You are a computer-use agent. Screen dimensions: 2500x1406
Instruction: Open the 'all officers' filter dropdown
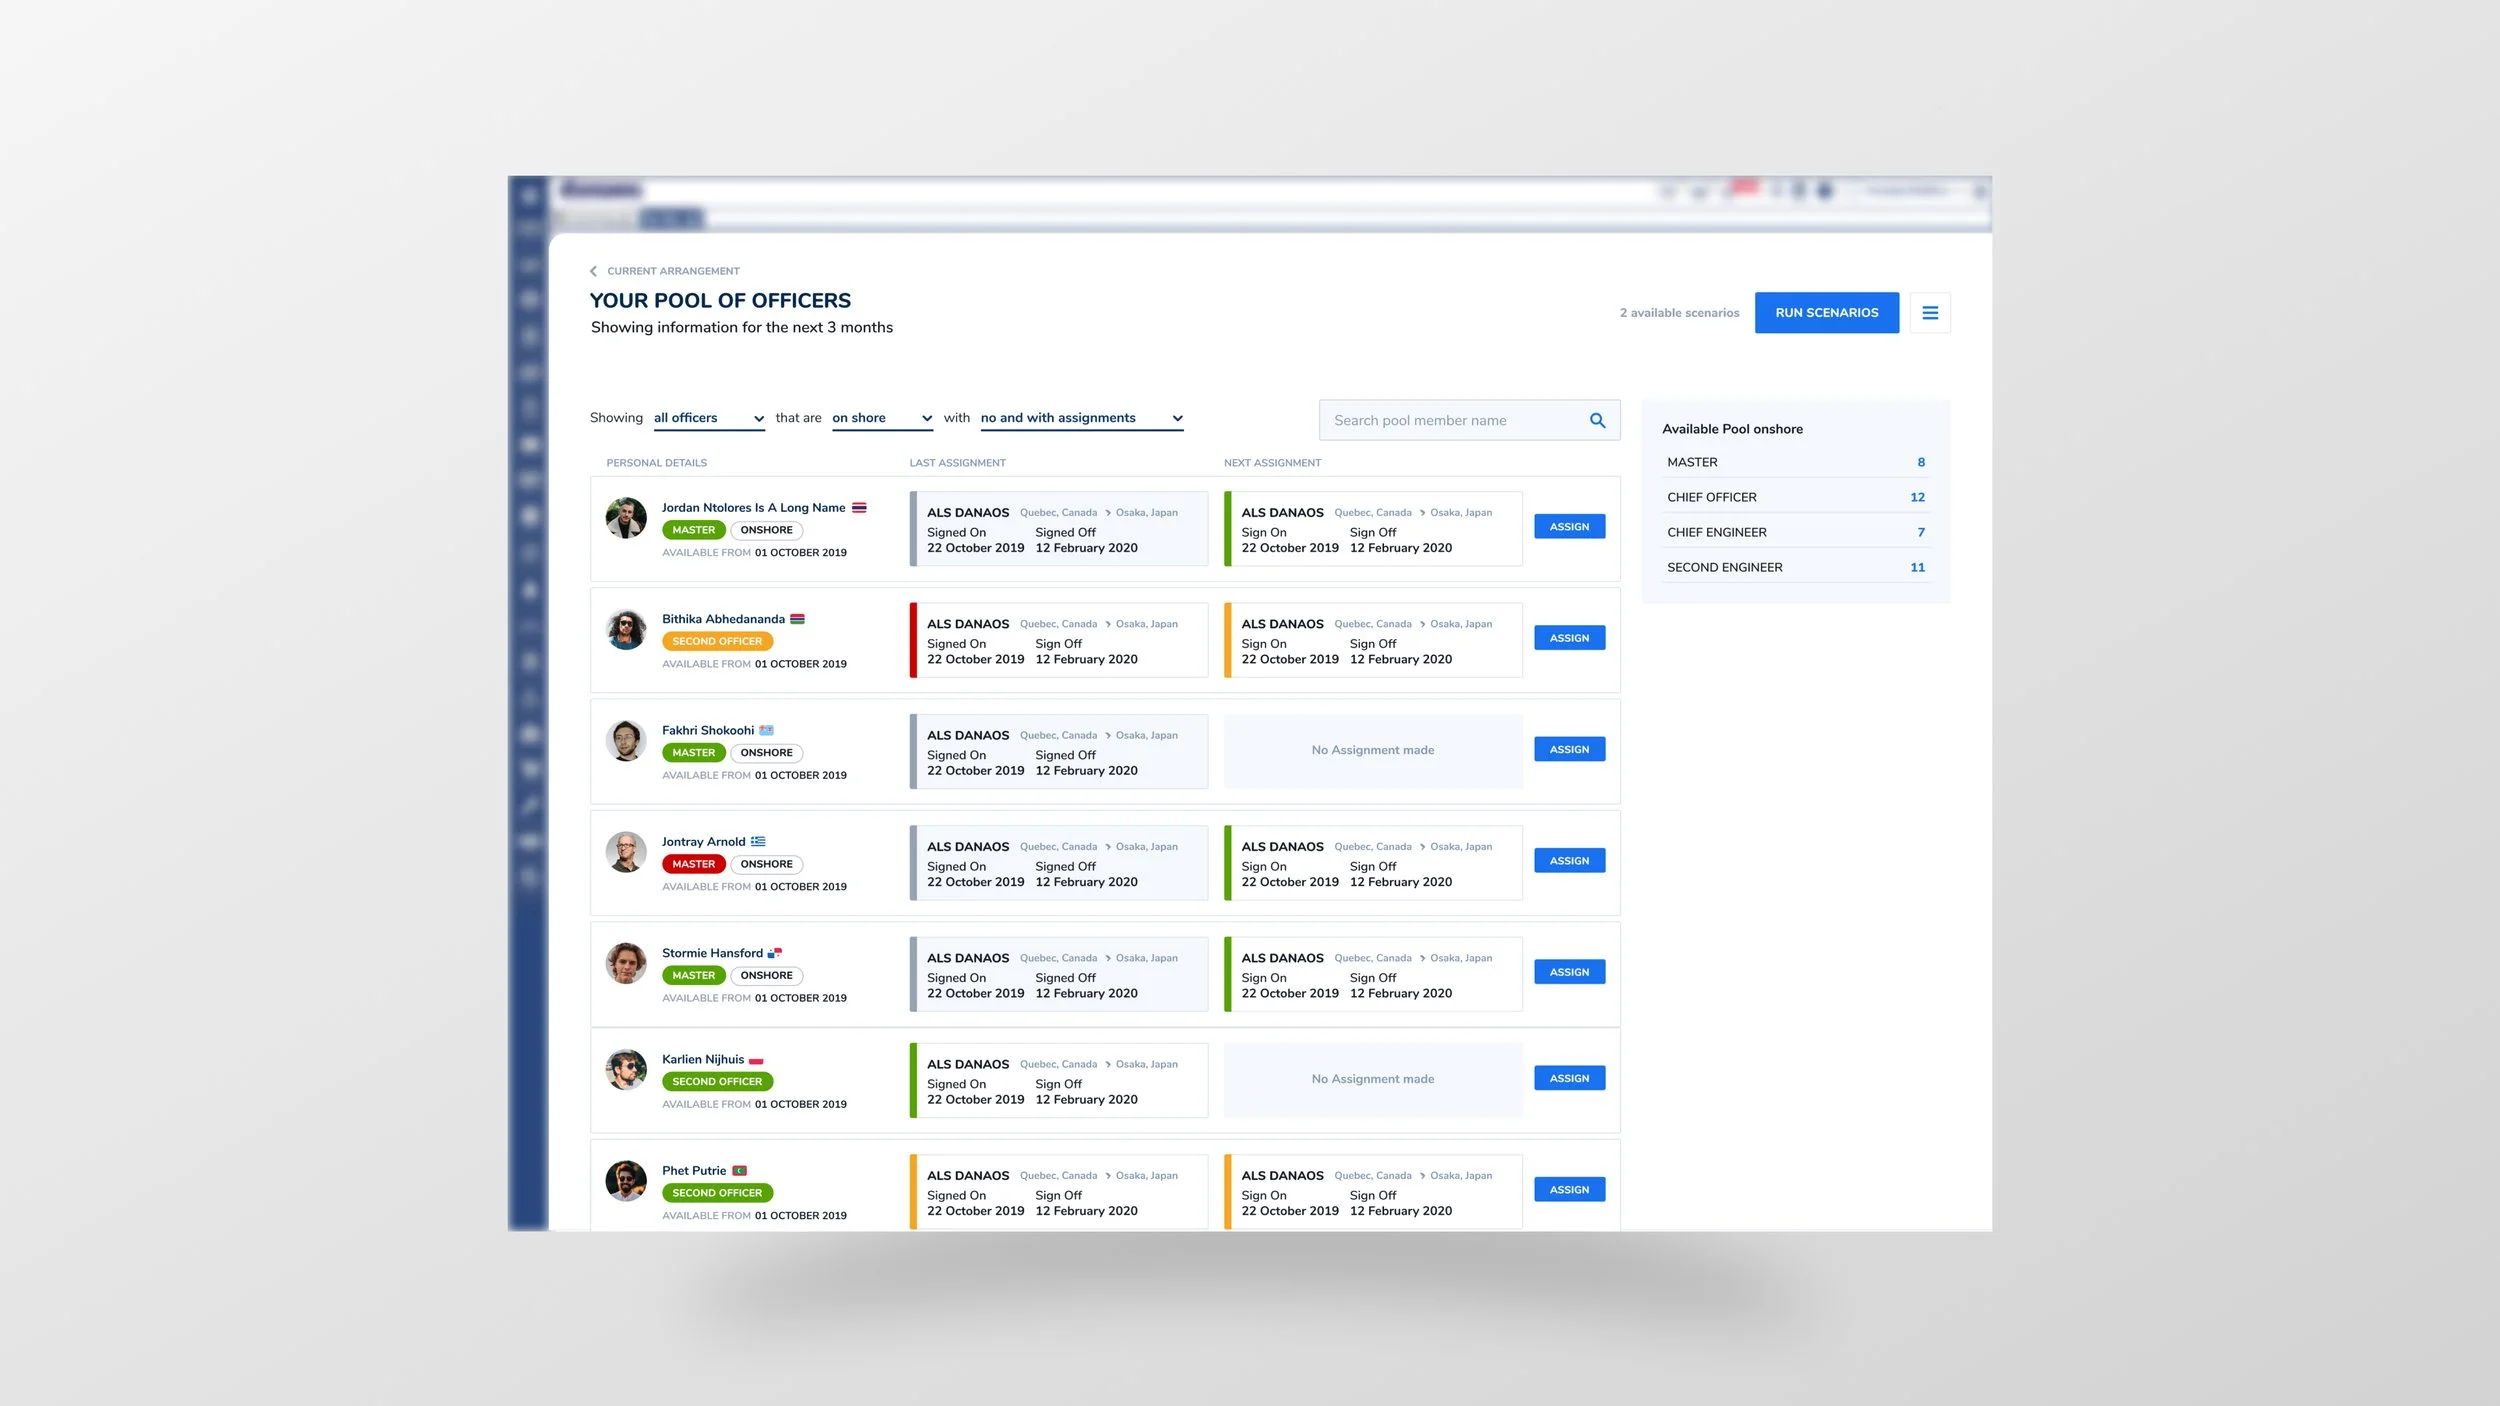(x=708, y=419)
